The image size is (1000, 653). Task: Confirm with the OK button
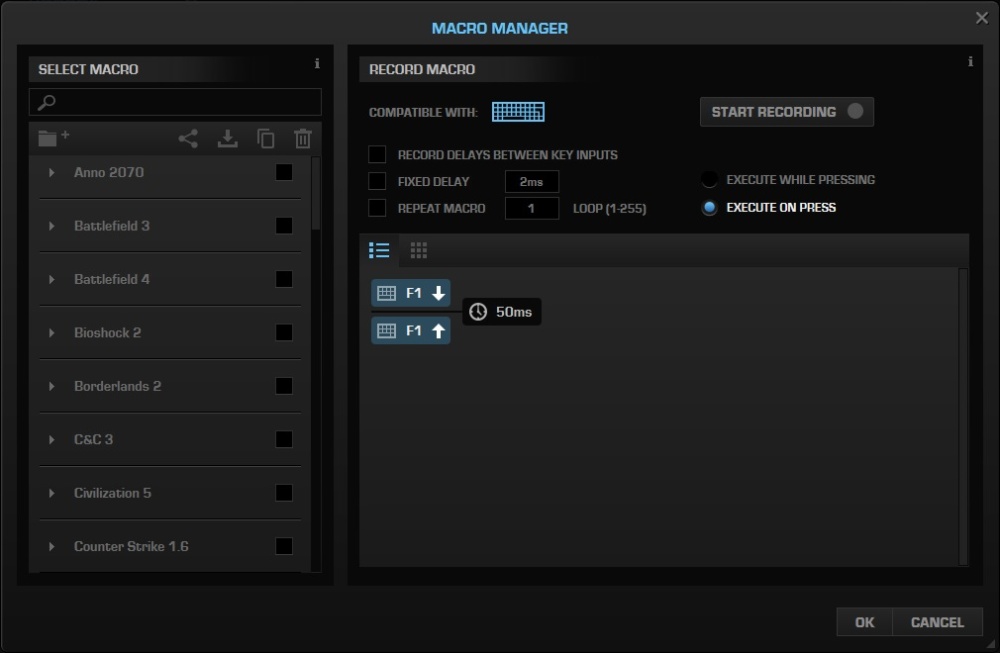coord(864,622)
